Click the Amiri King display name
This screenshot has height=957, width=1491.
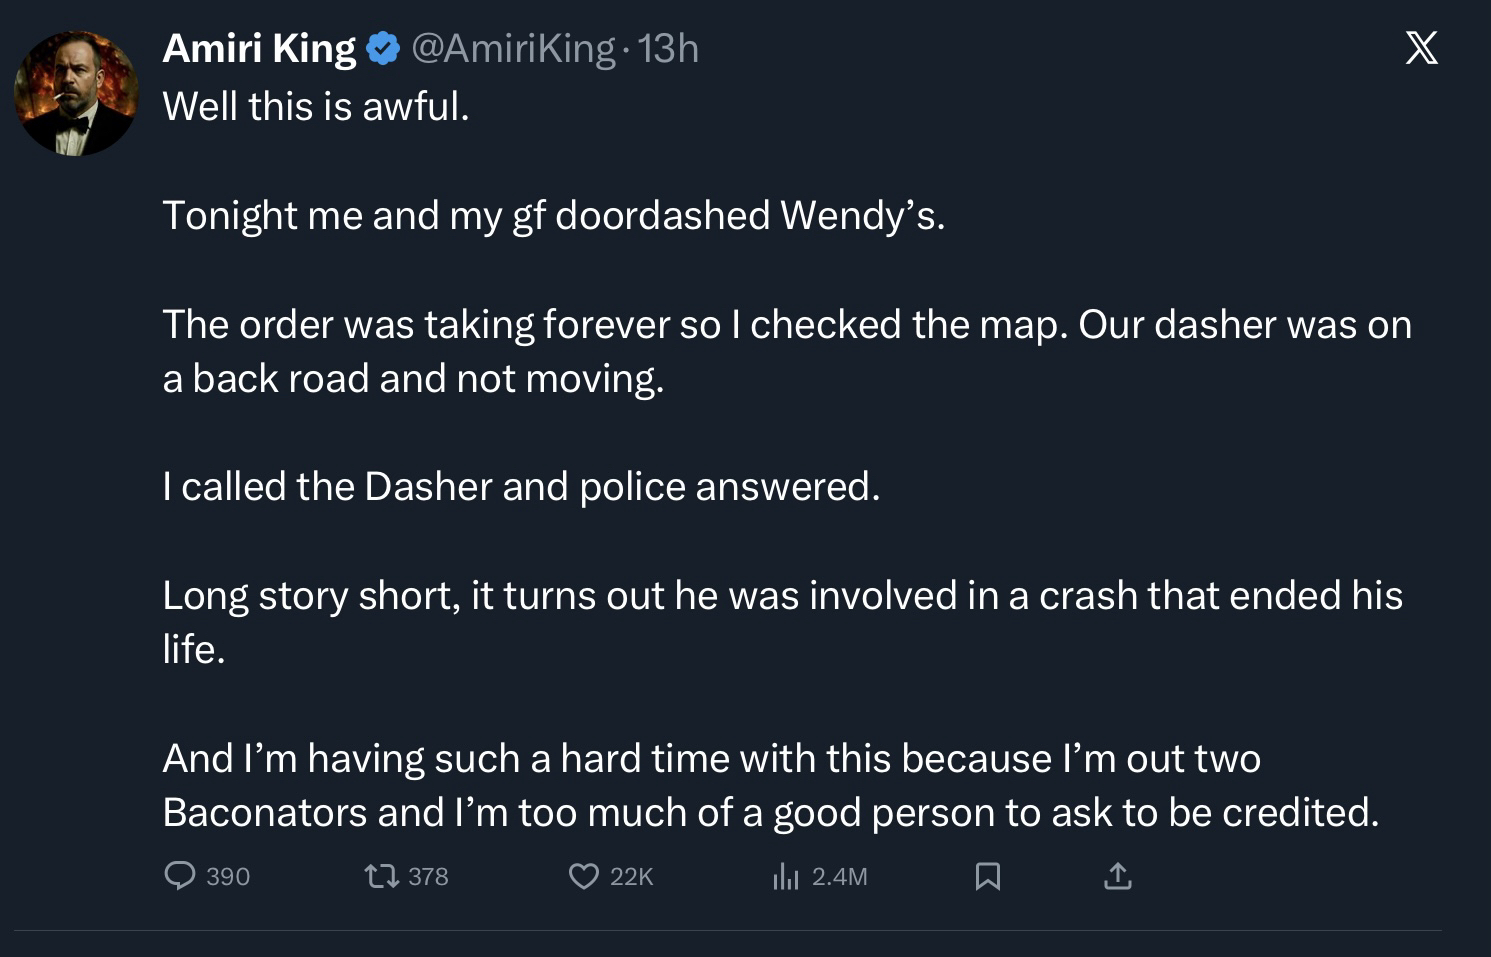pos(259,48)
